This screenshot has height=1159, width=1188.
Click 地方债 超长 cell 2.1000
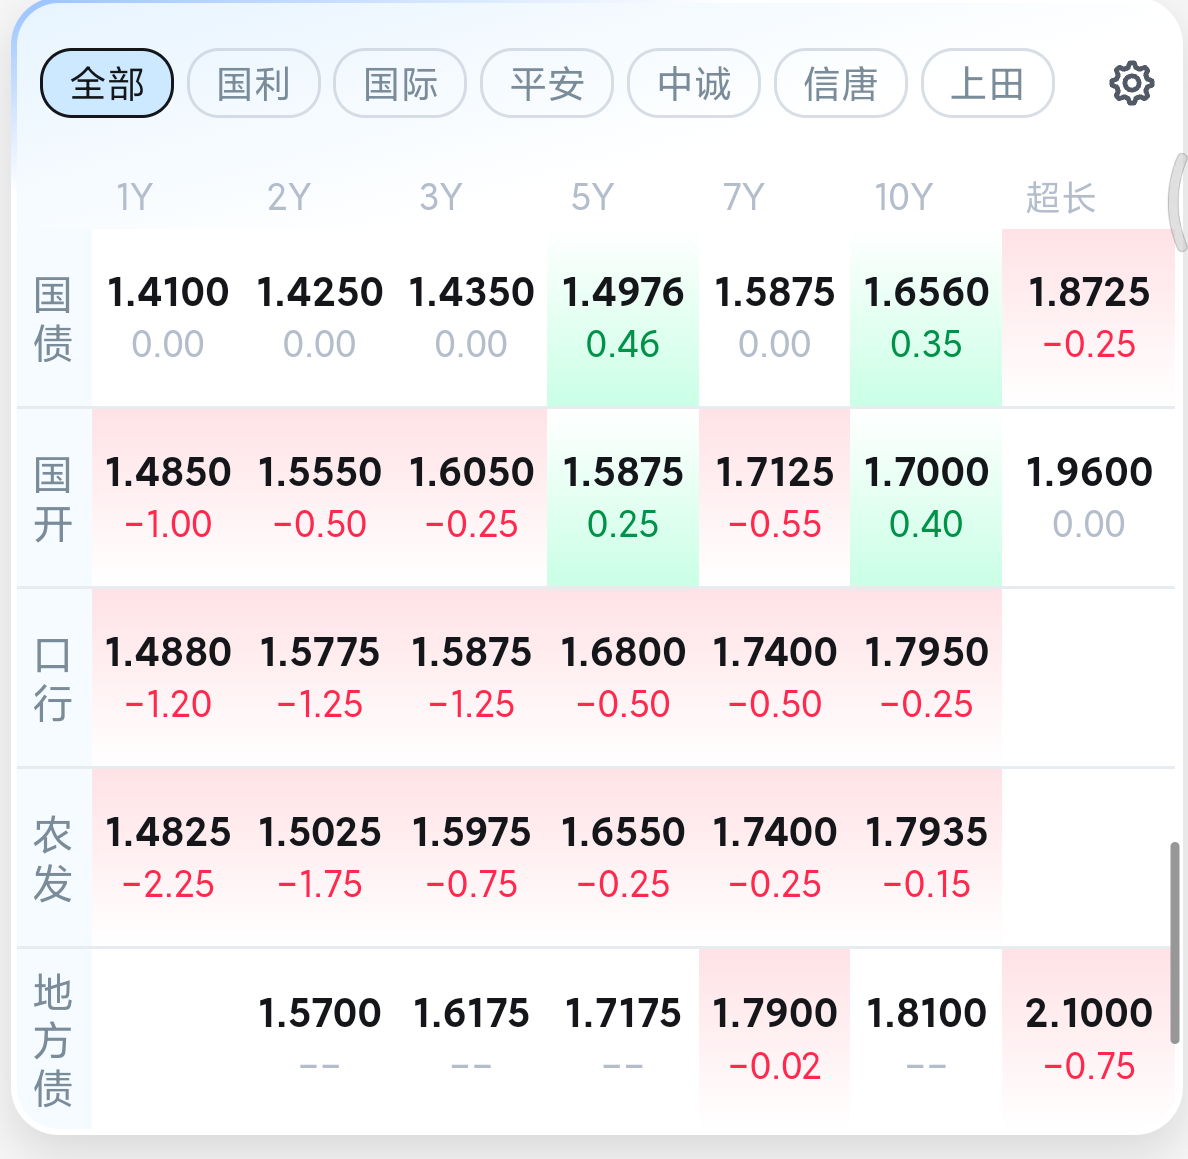(x=1089, y=1039)
